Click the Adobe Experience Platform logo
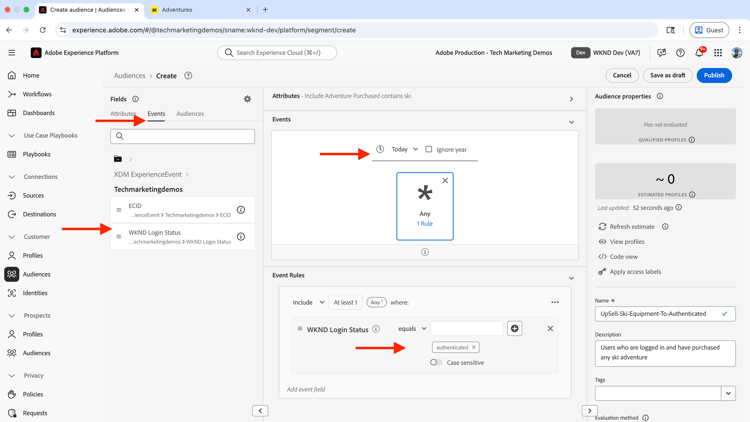Screen dimensions: 750x422 [x=36, y=53]
